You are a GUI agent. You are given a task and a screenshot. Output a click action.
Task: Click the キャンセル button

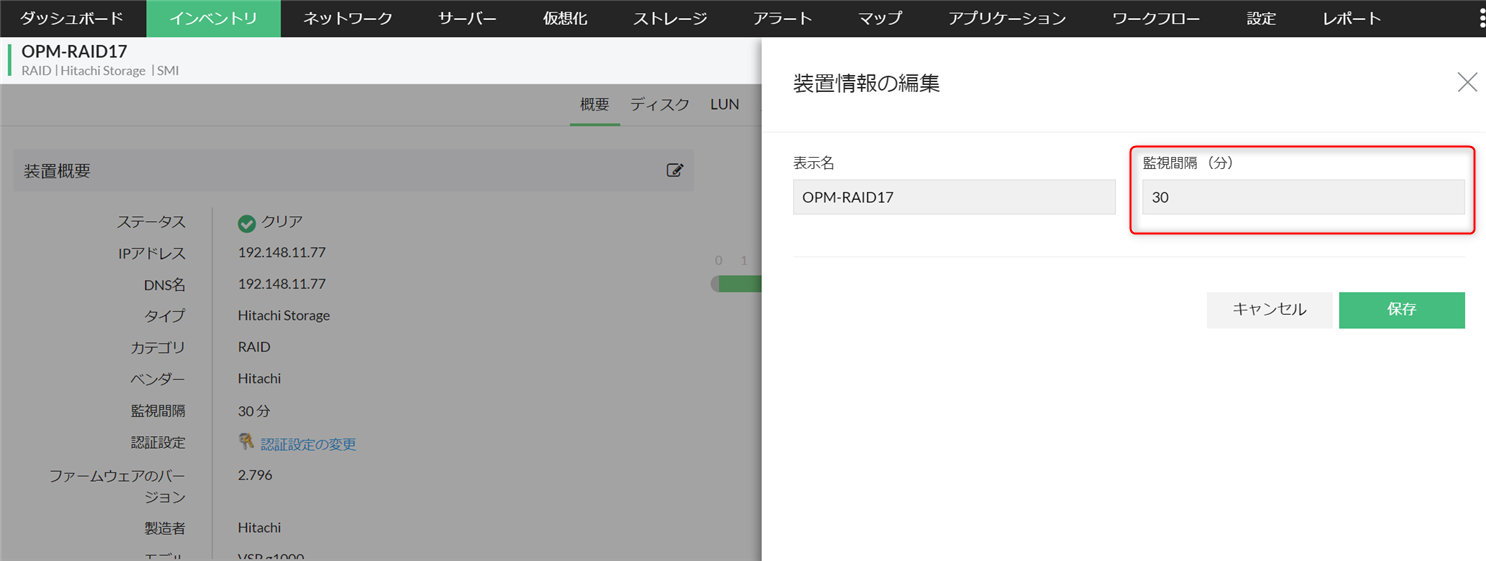[x=1269, y=310]
